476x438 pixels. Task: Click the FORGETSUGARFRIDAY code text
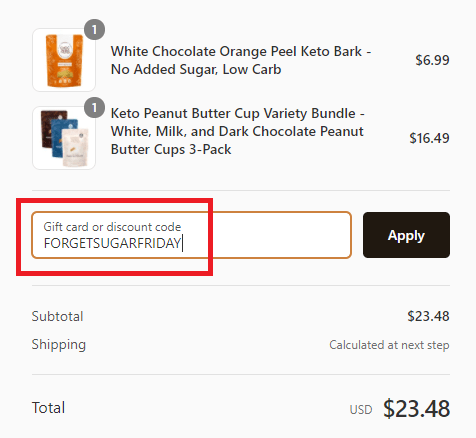112,243
